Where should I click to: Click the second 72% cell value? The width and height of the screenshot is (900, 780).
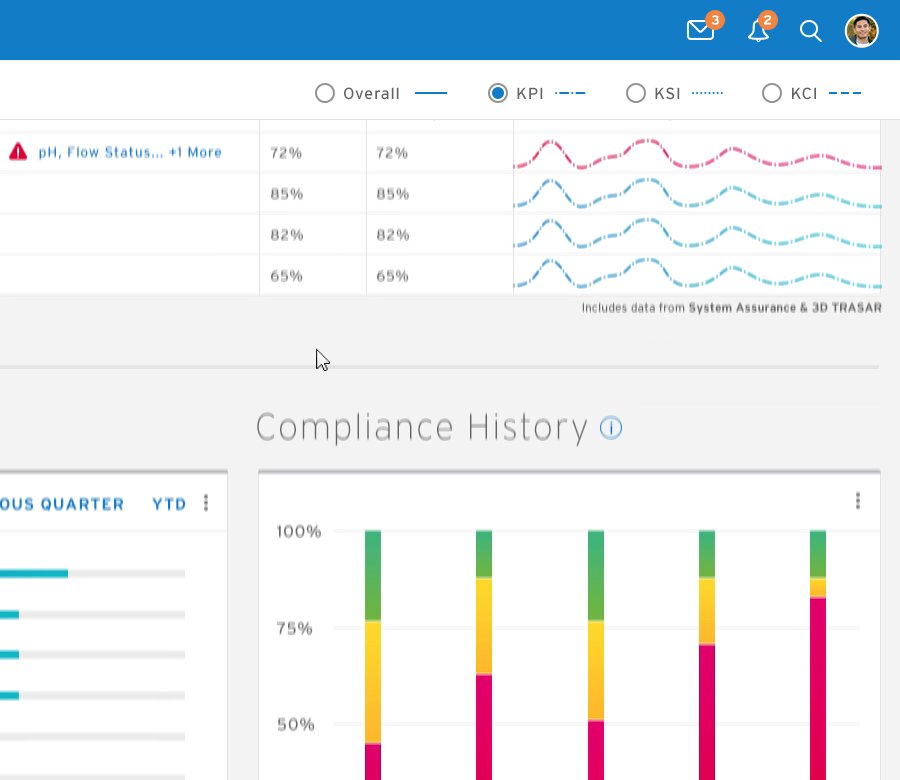[392, 153]
